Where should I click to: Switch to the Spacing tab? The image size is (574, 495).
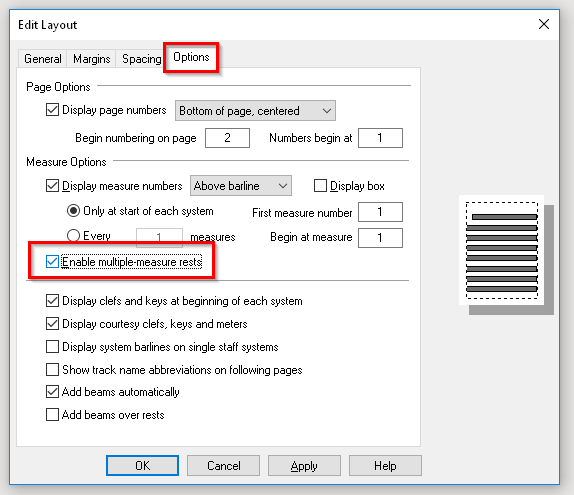pyautogui.click(x=141, y=59)
